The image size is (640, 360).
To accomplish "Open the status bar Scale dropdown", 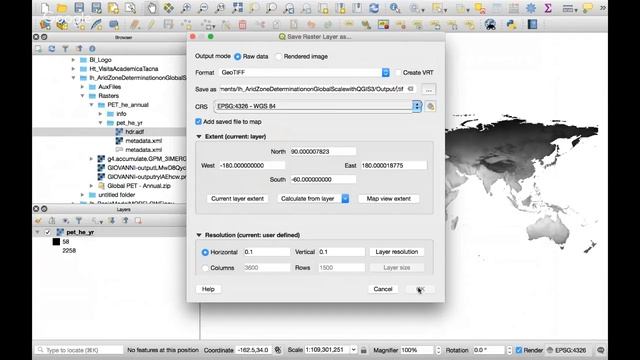I will tap(353, 350).
